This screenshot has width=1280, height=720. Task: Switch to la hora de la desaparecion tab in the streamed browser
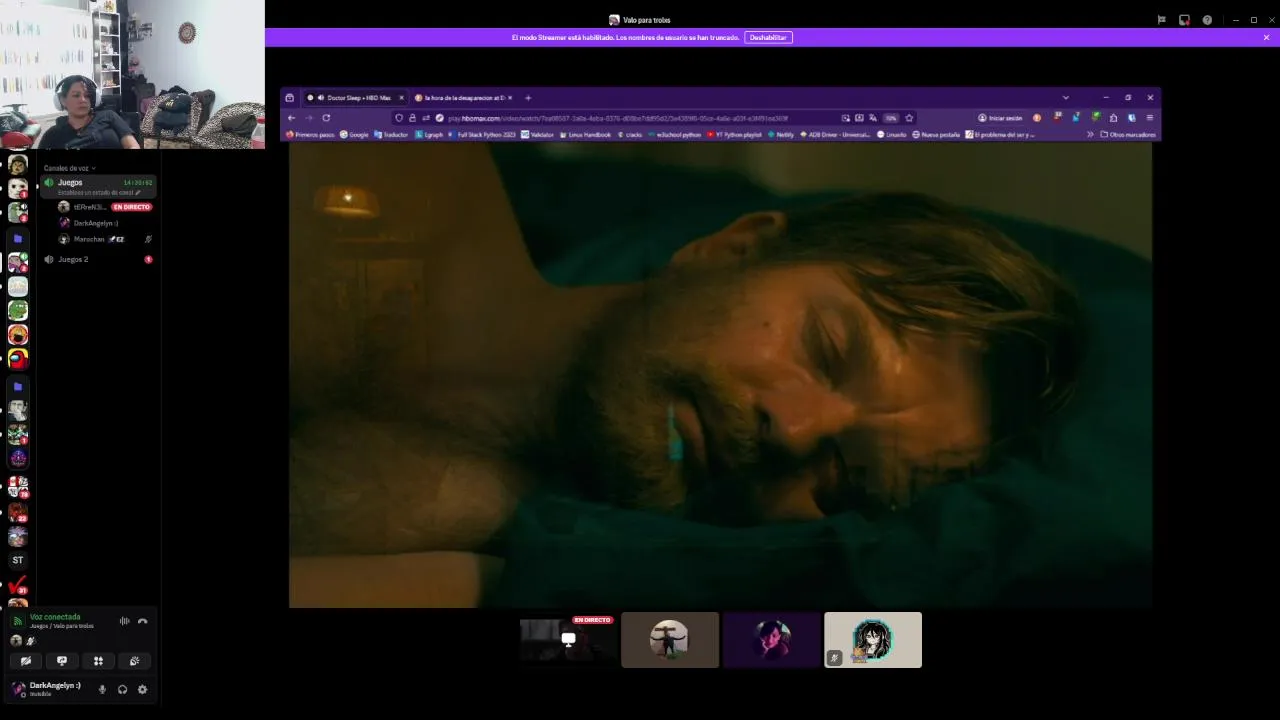[463, 98]
